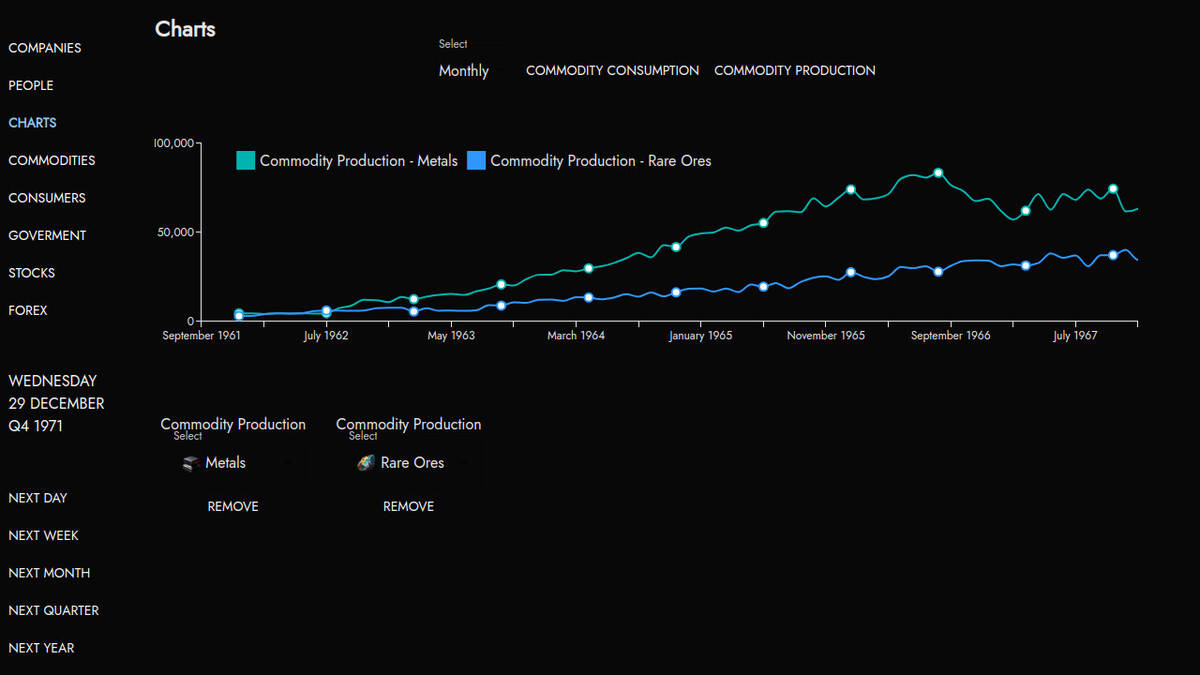Toggle Rare Ores series via blue legend box
The image size is (1200, 675).
pyautogui.click(x=476, y=161)
